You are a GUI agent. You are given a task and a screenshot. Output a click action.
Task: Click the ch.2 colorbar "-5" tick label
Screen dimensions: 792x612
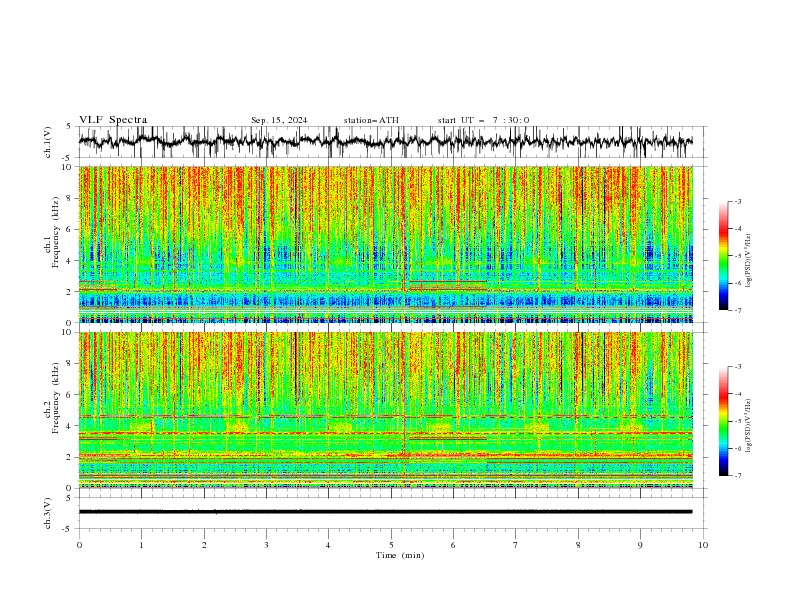point(738,421)
